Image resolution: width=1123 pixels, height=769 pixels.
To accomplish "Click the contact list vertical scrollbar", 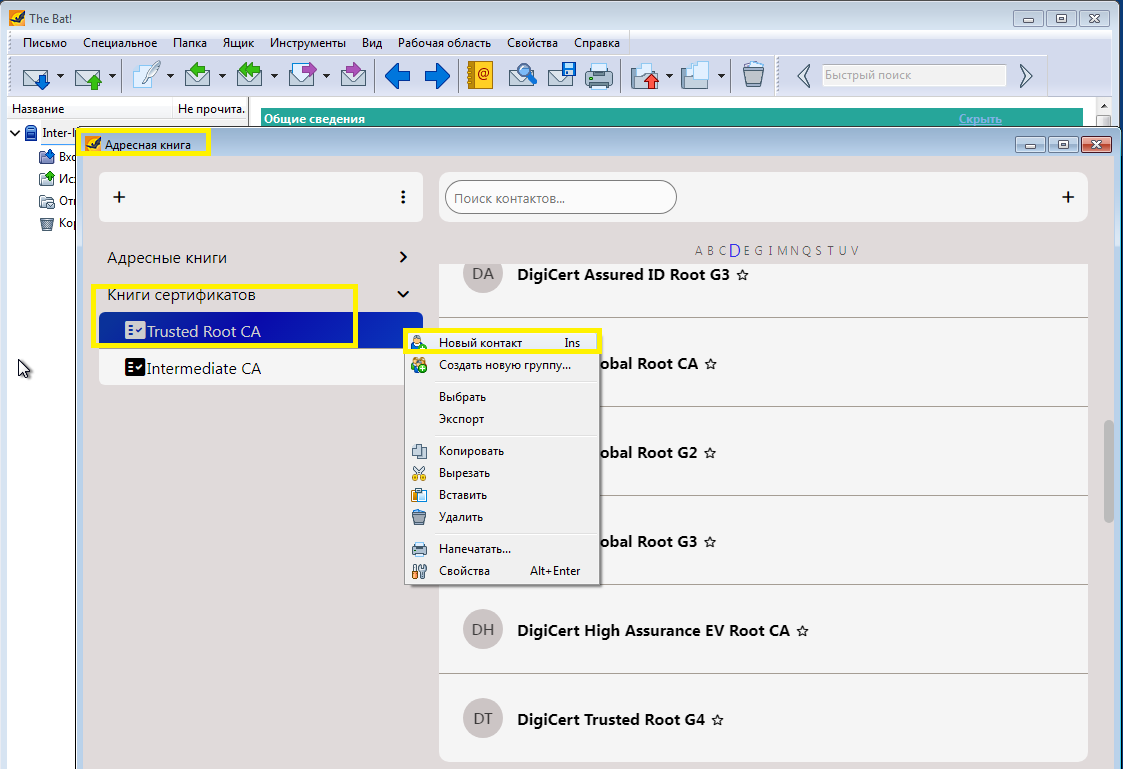I will pyautogui.click(x=1109, y=471).
